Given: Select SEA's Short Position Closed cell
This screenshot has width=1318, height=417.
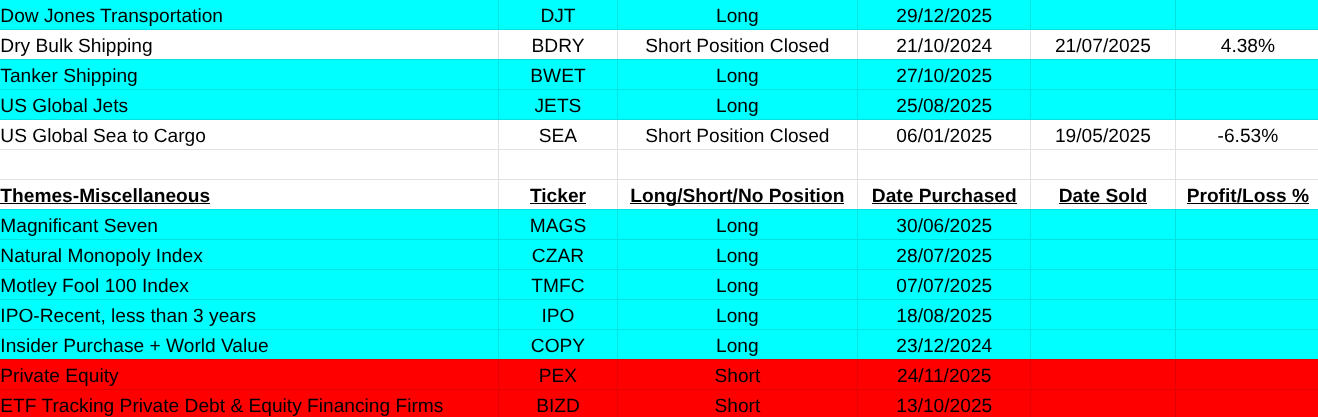Looking at the screenshot, I should coord(737,136).
